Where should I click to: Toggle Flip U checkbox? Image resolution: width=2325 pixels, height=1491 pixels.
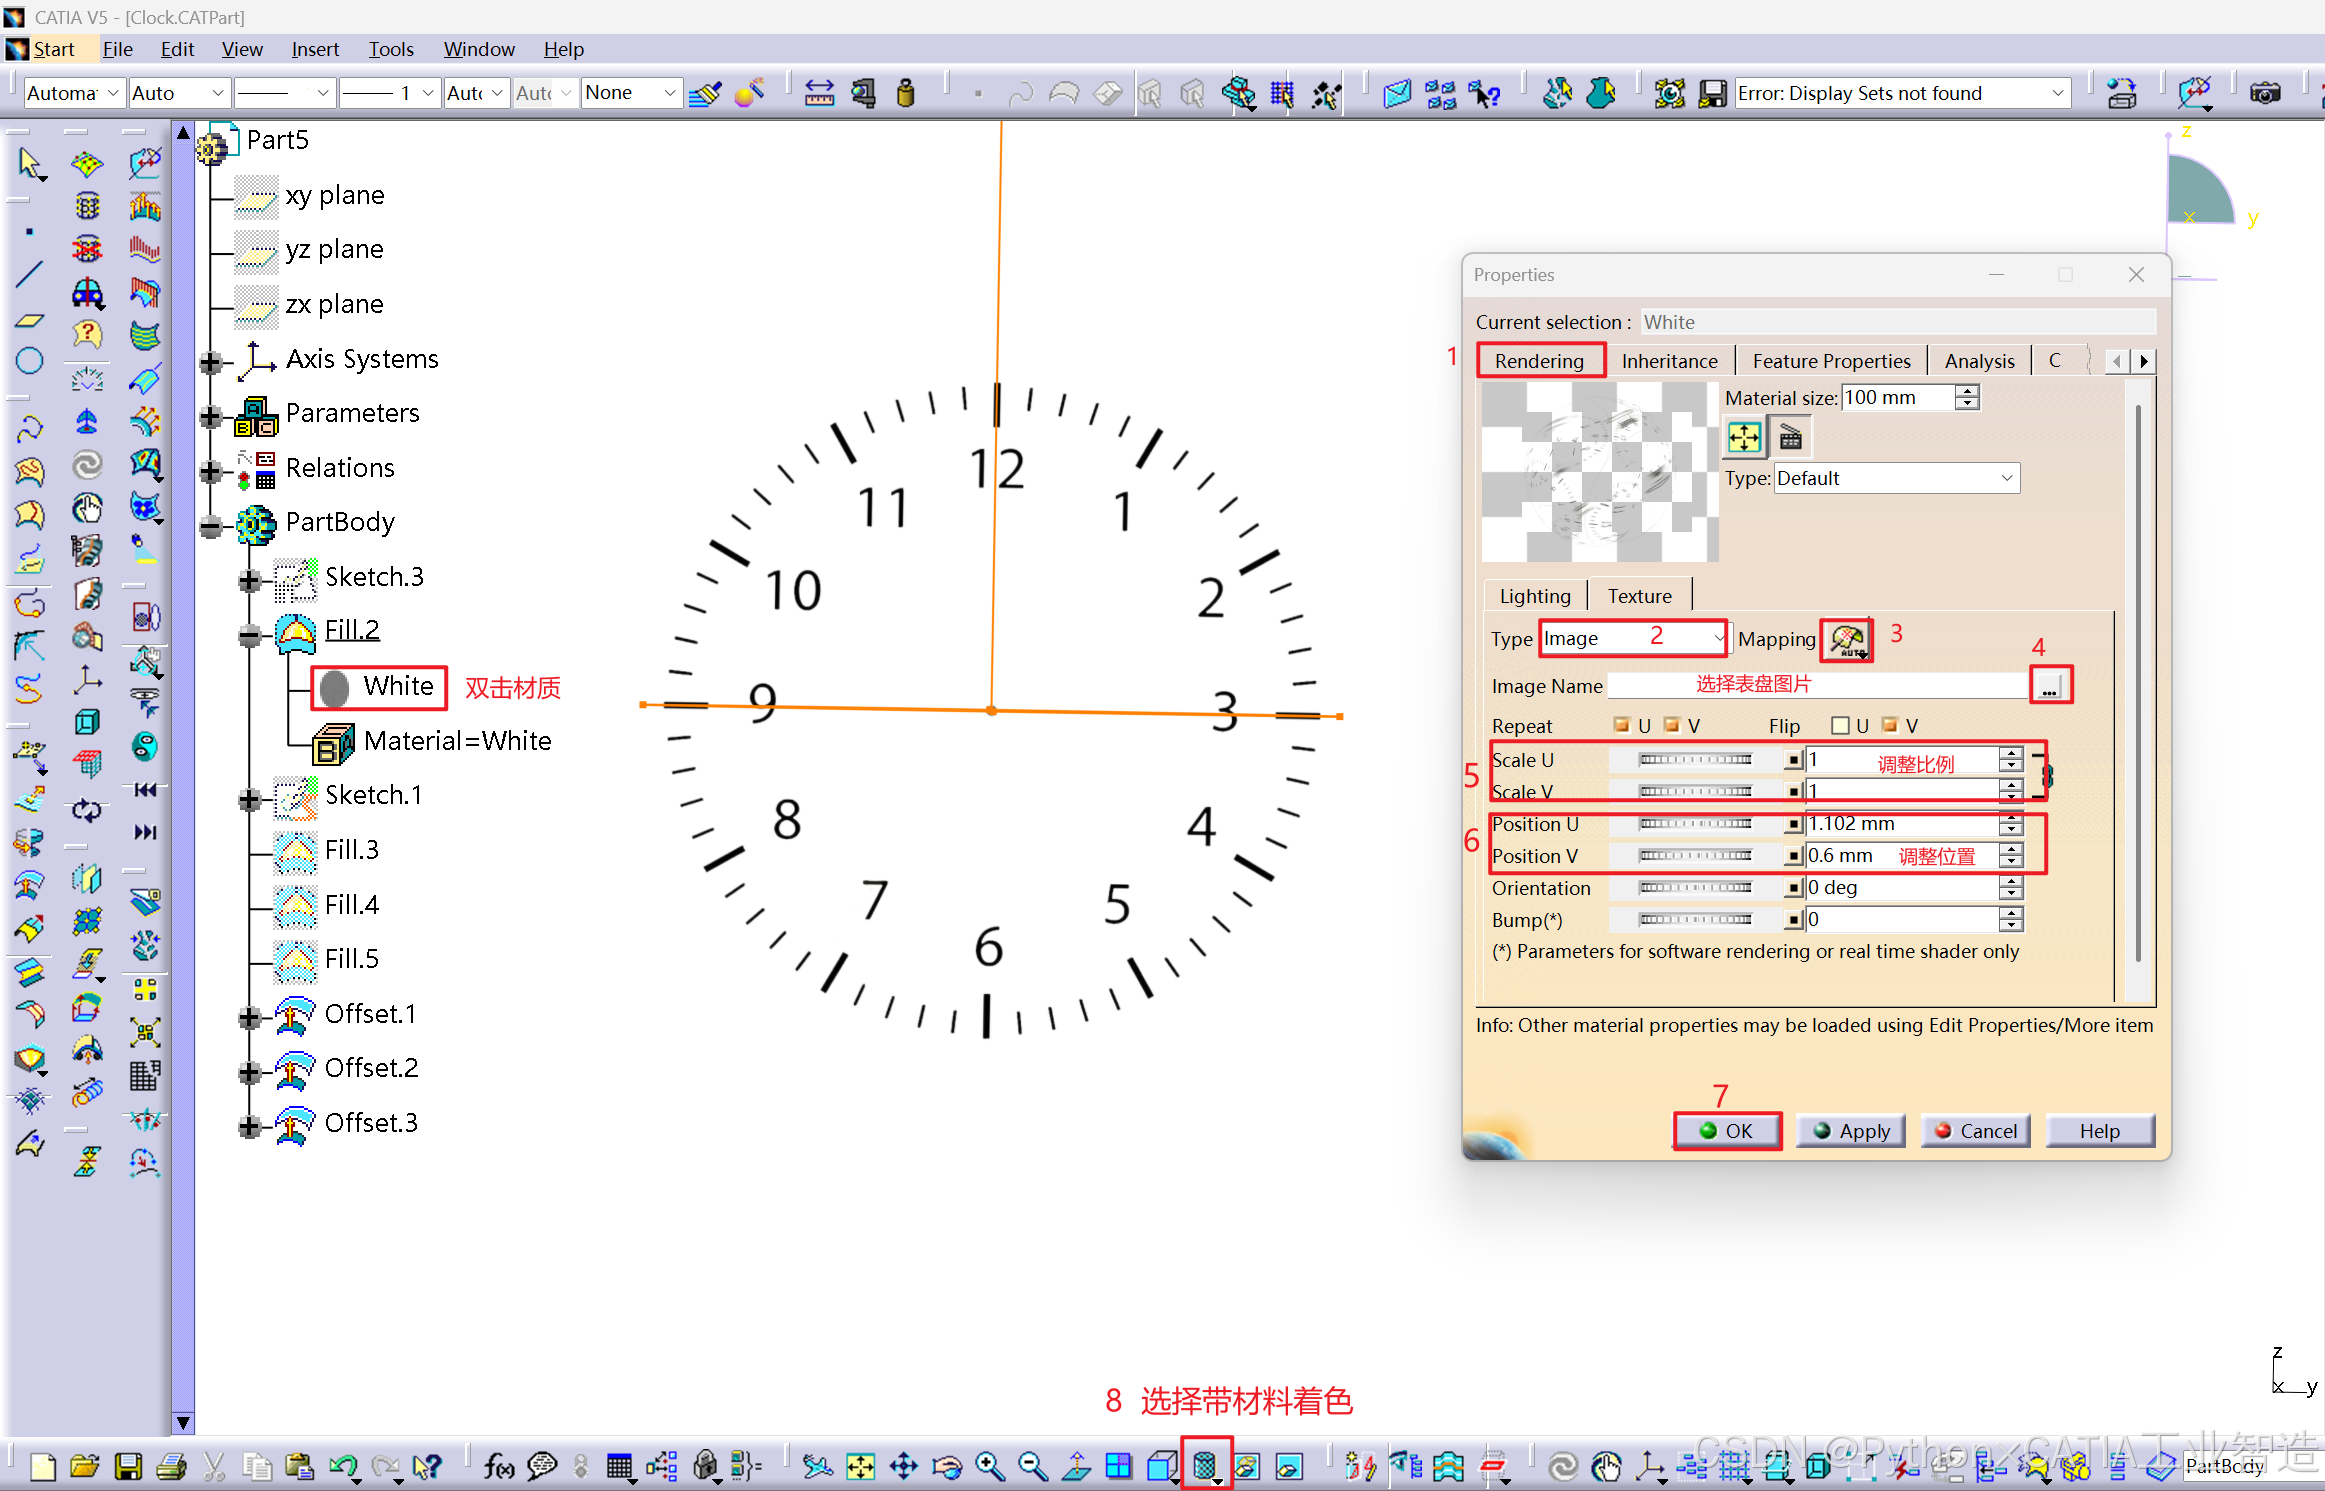(1840, 725)
